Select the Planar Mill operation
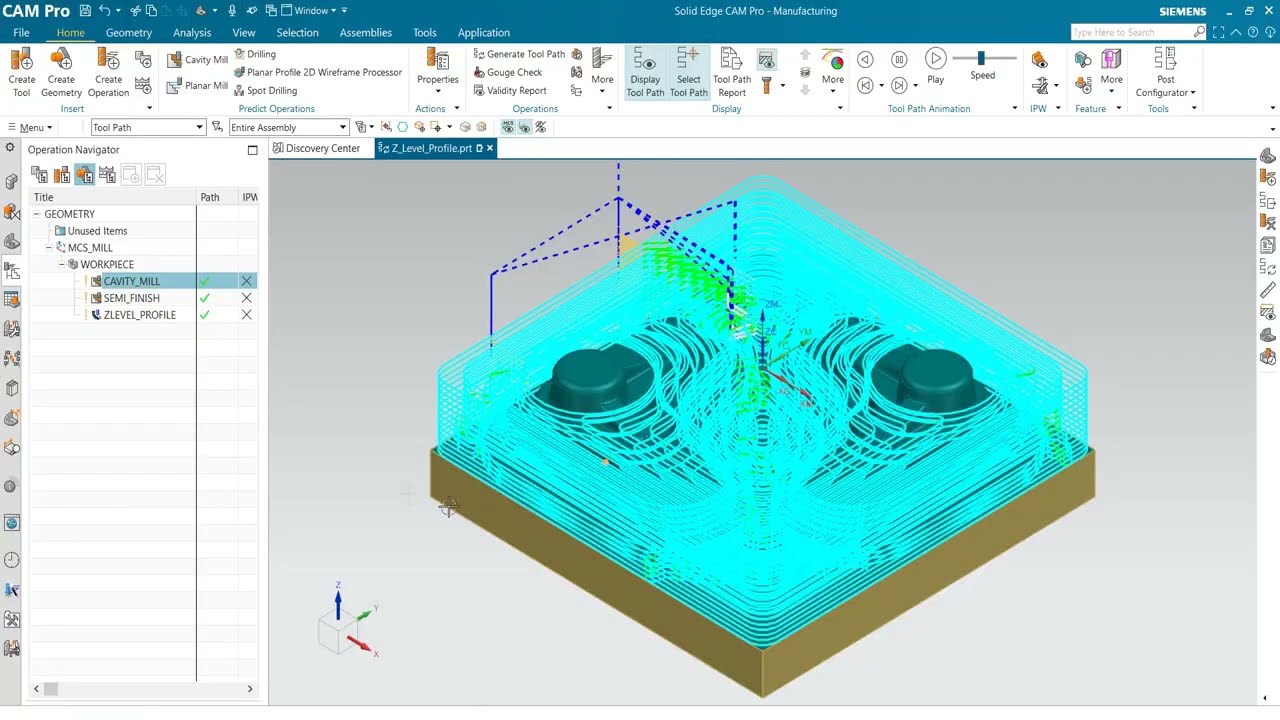This screenshot has height=720, width=1280. coord(197,86)
